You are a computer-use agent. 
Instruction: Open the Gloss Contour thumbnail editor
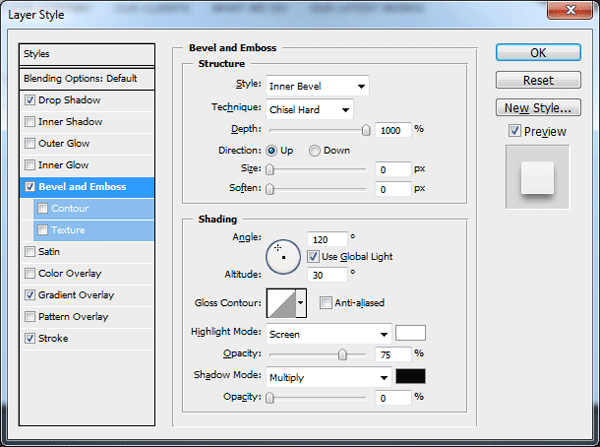281,303
